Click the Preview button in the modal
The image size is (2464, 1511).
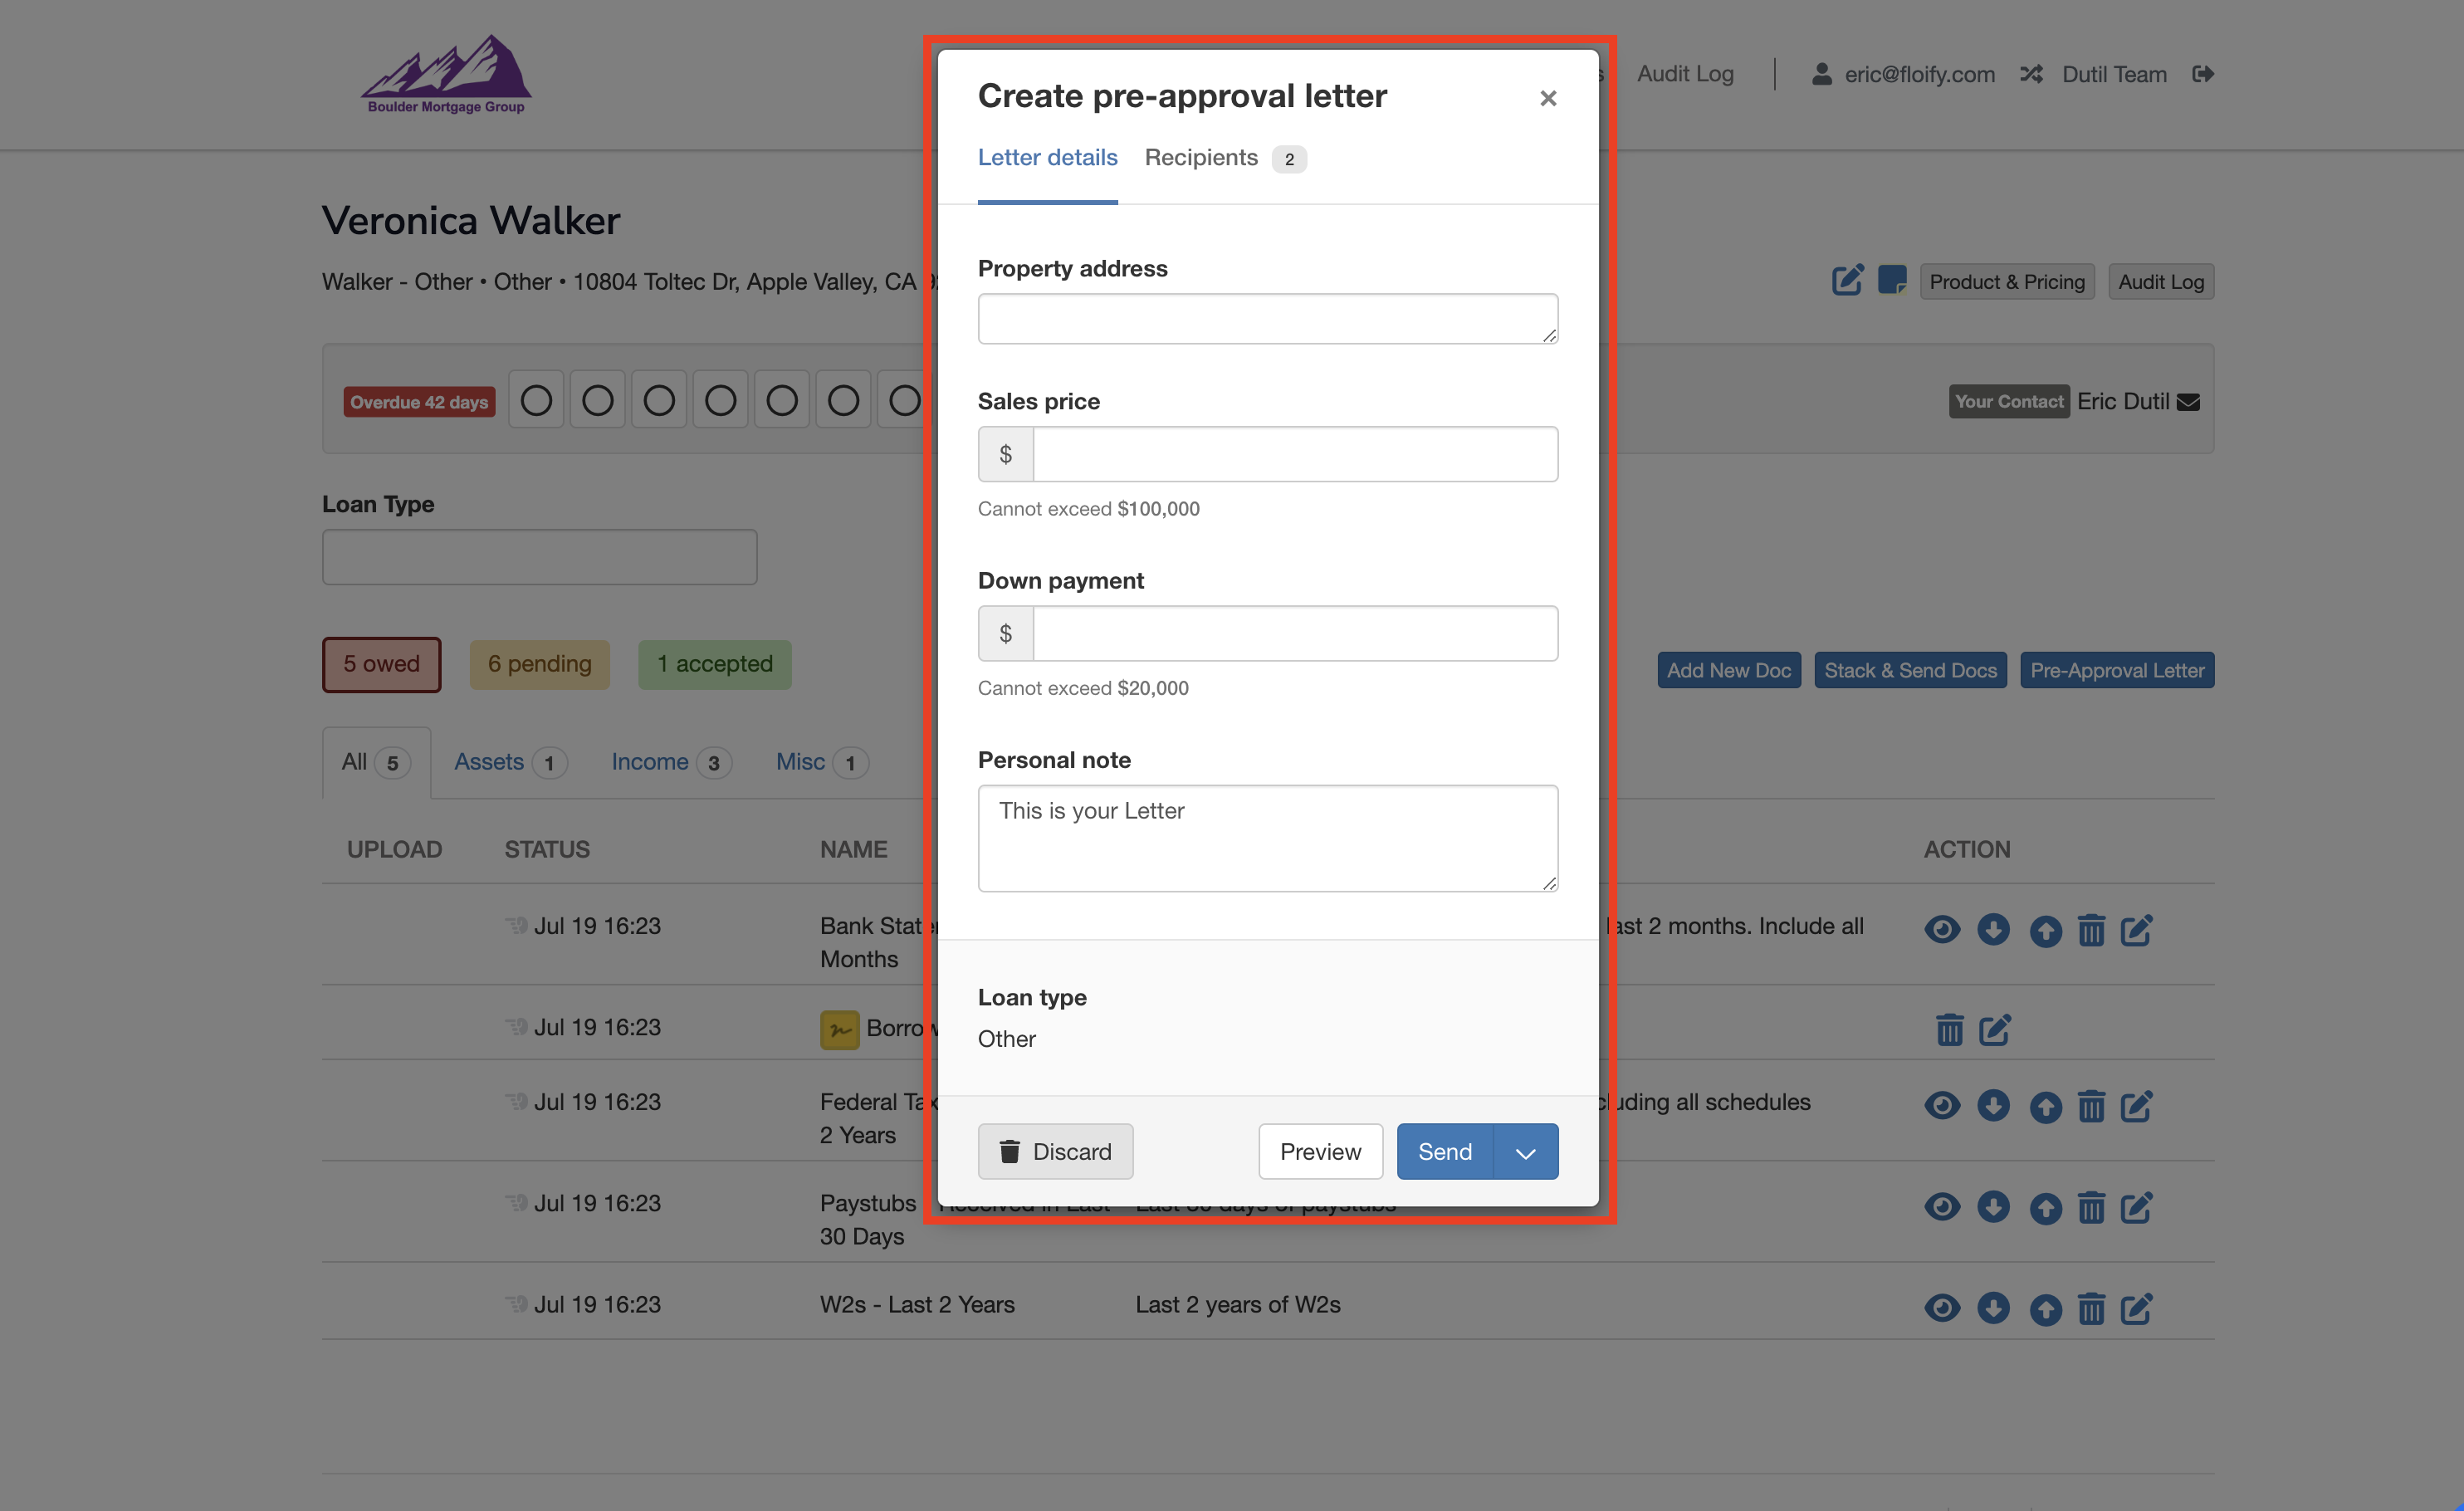point(1320,1152)
